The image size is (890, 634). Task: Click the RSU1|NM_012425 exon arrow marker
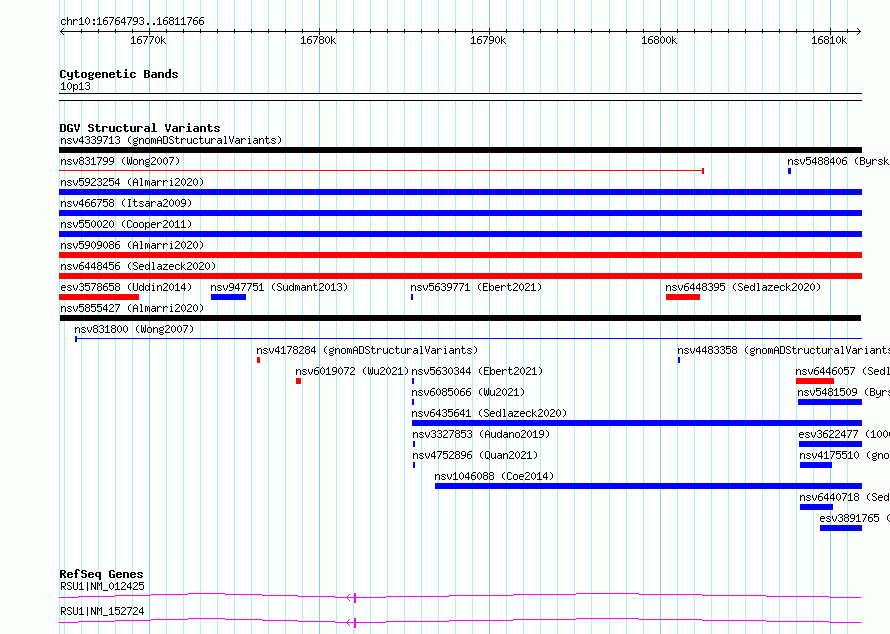click(x=351, y=598)
